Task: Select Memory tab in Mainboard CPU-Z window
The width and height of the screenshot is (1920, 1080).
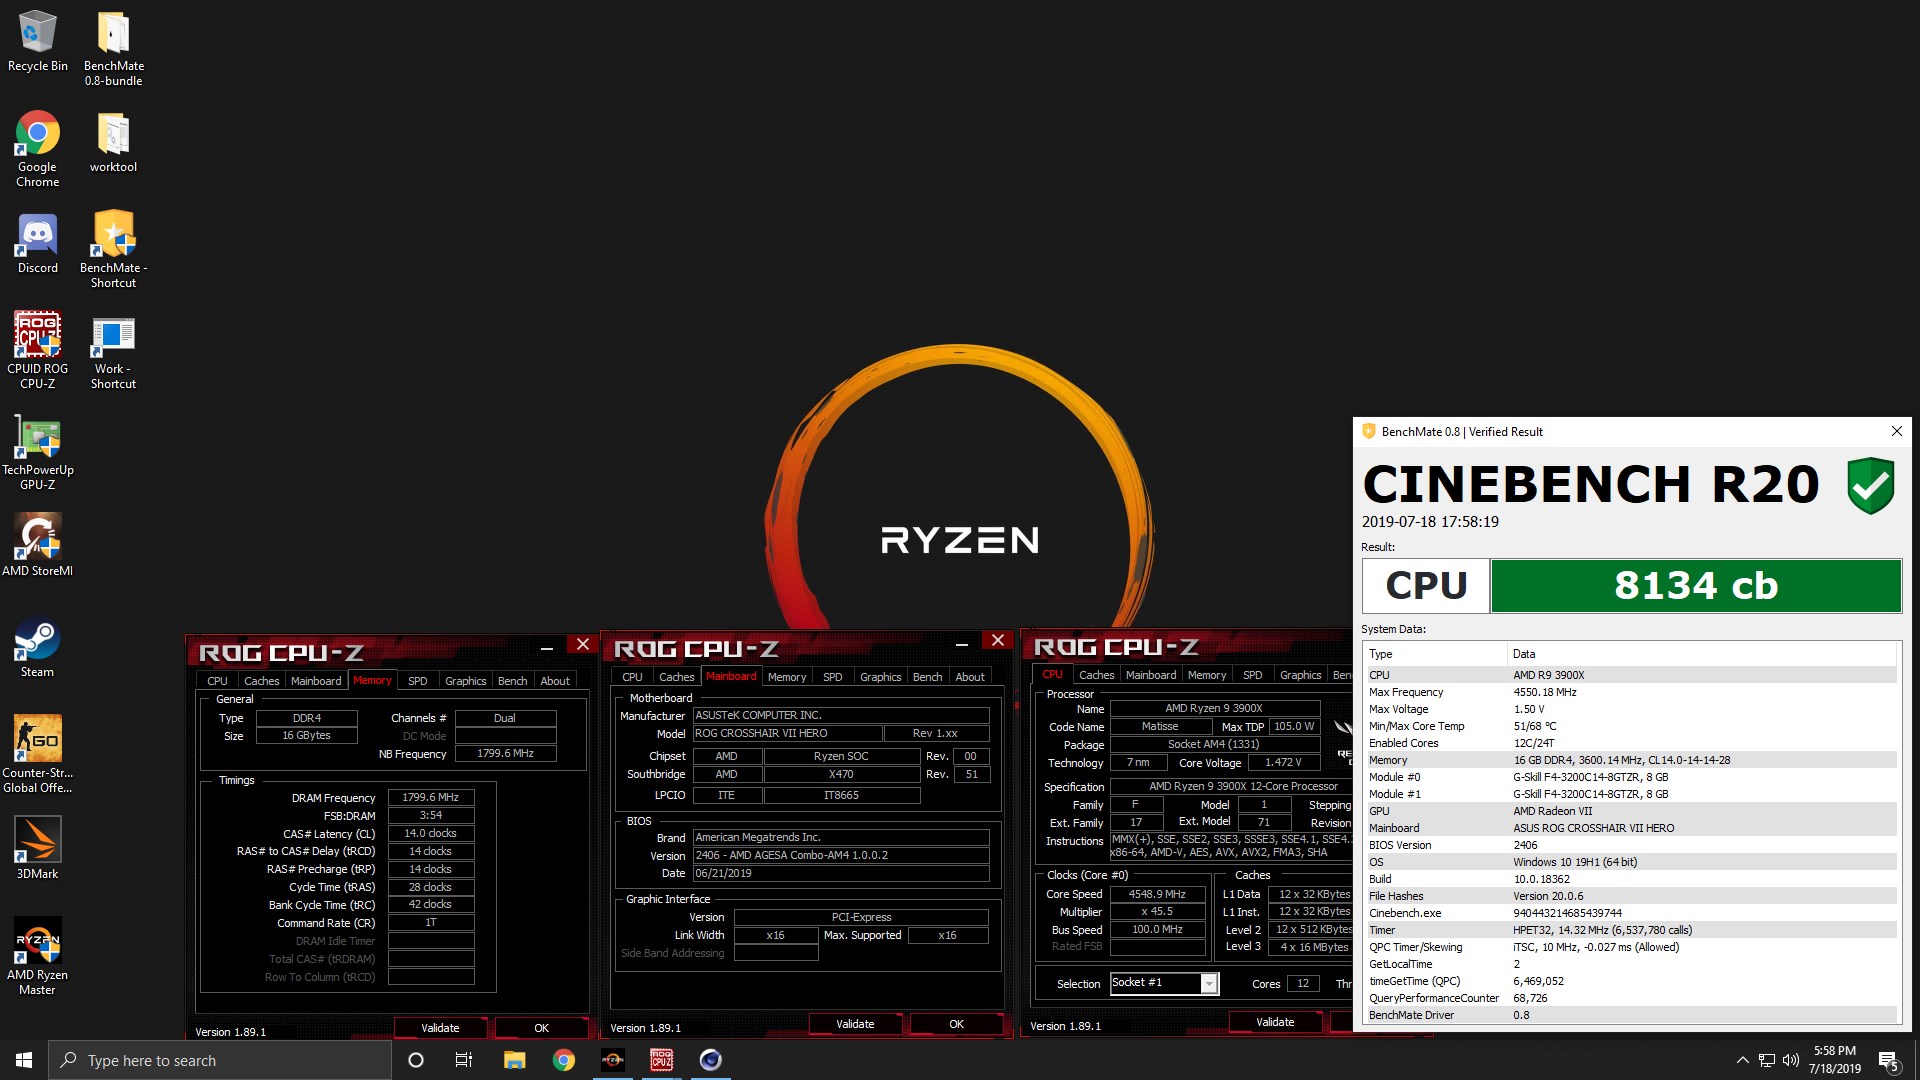Action: point(787,677)
